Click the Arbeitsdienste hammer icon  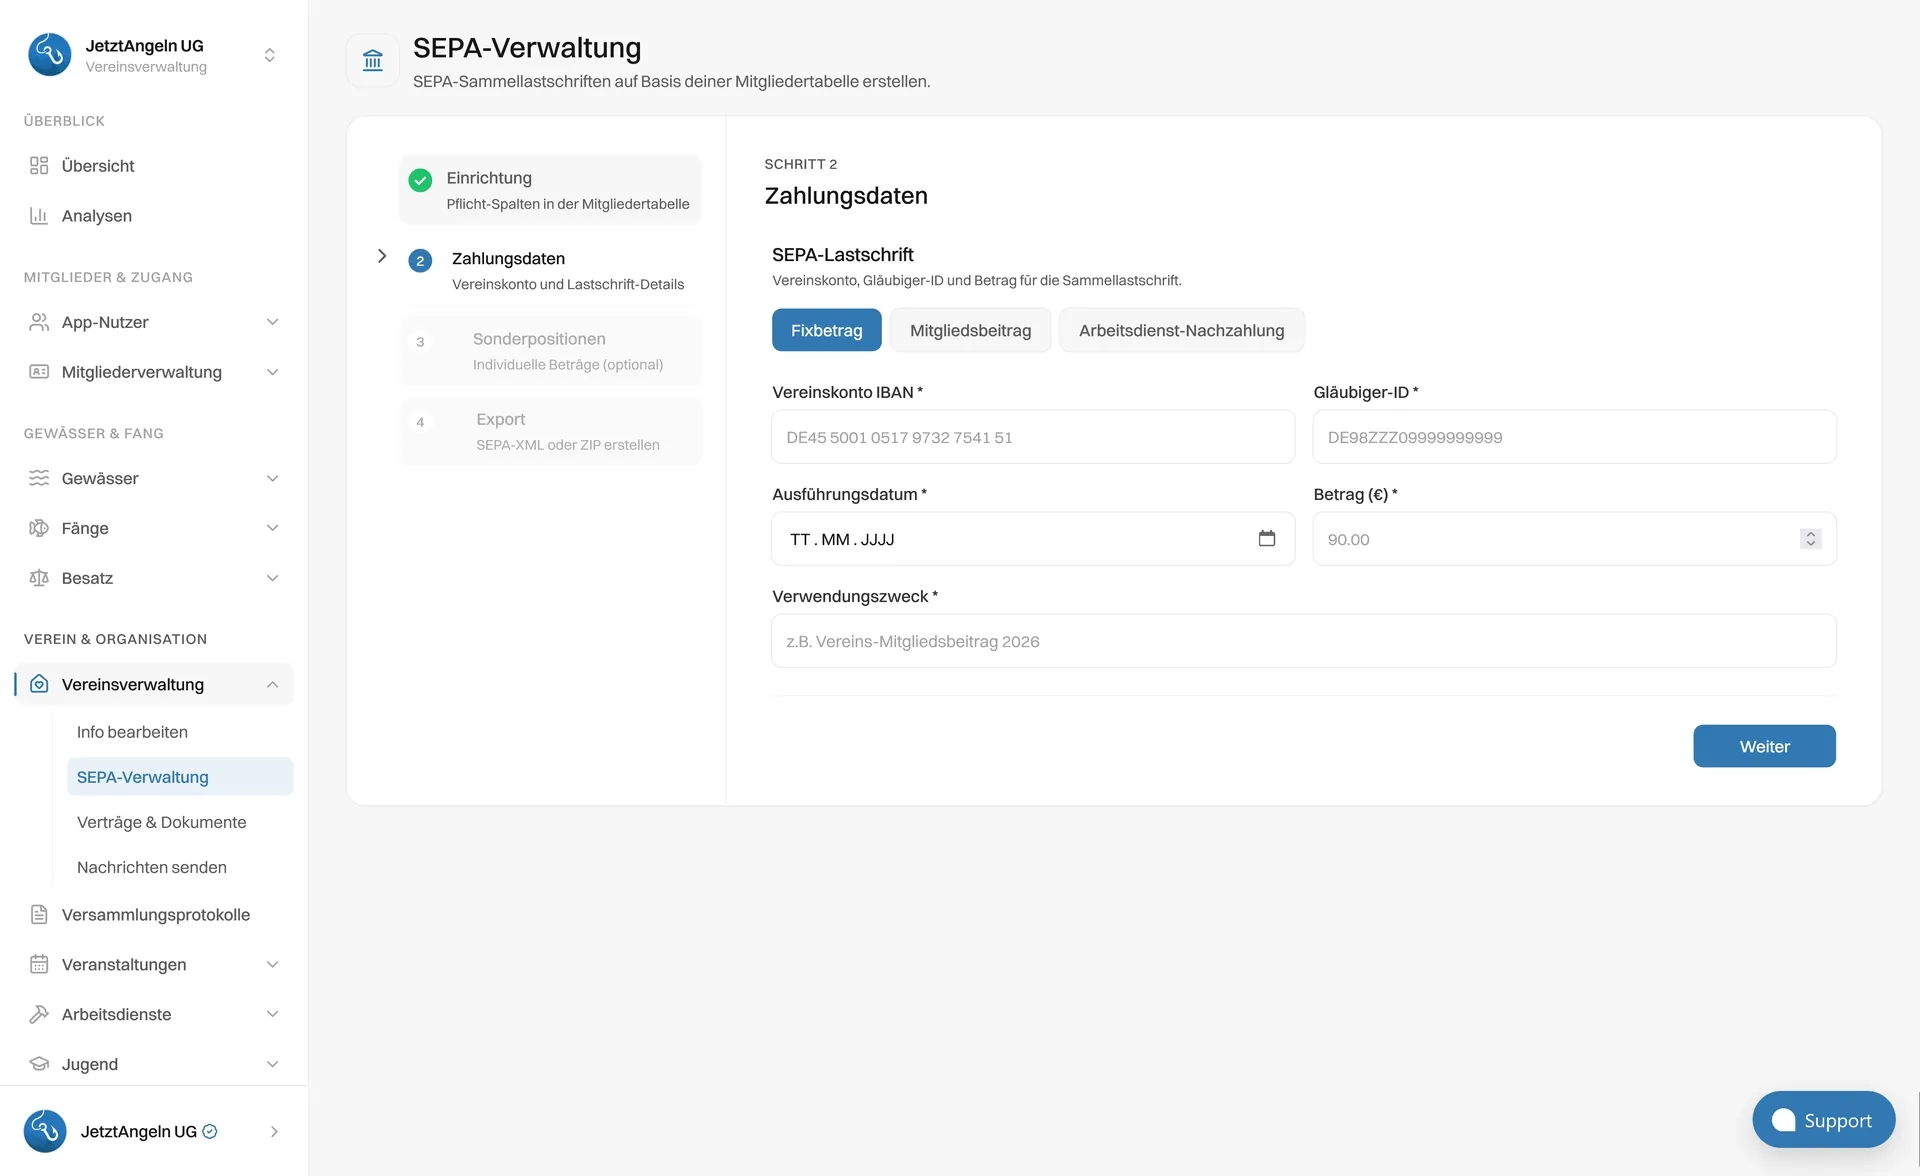click(x=39, y=1014)
